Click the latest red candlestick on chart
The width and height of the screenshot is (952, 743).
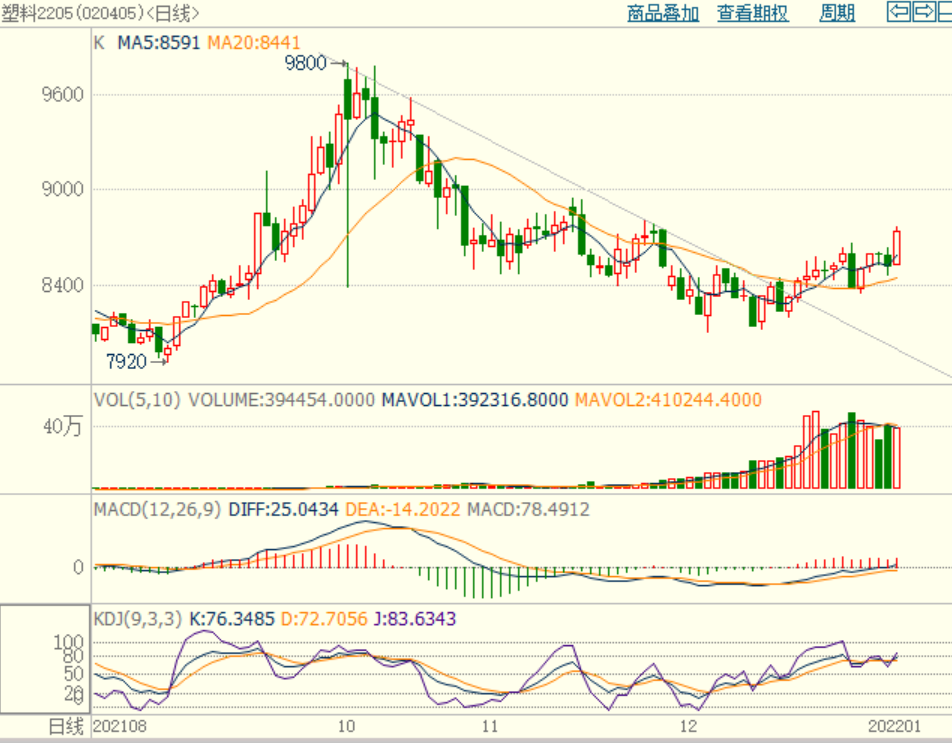point(897,247)
